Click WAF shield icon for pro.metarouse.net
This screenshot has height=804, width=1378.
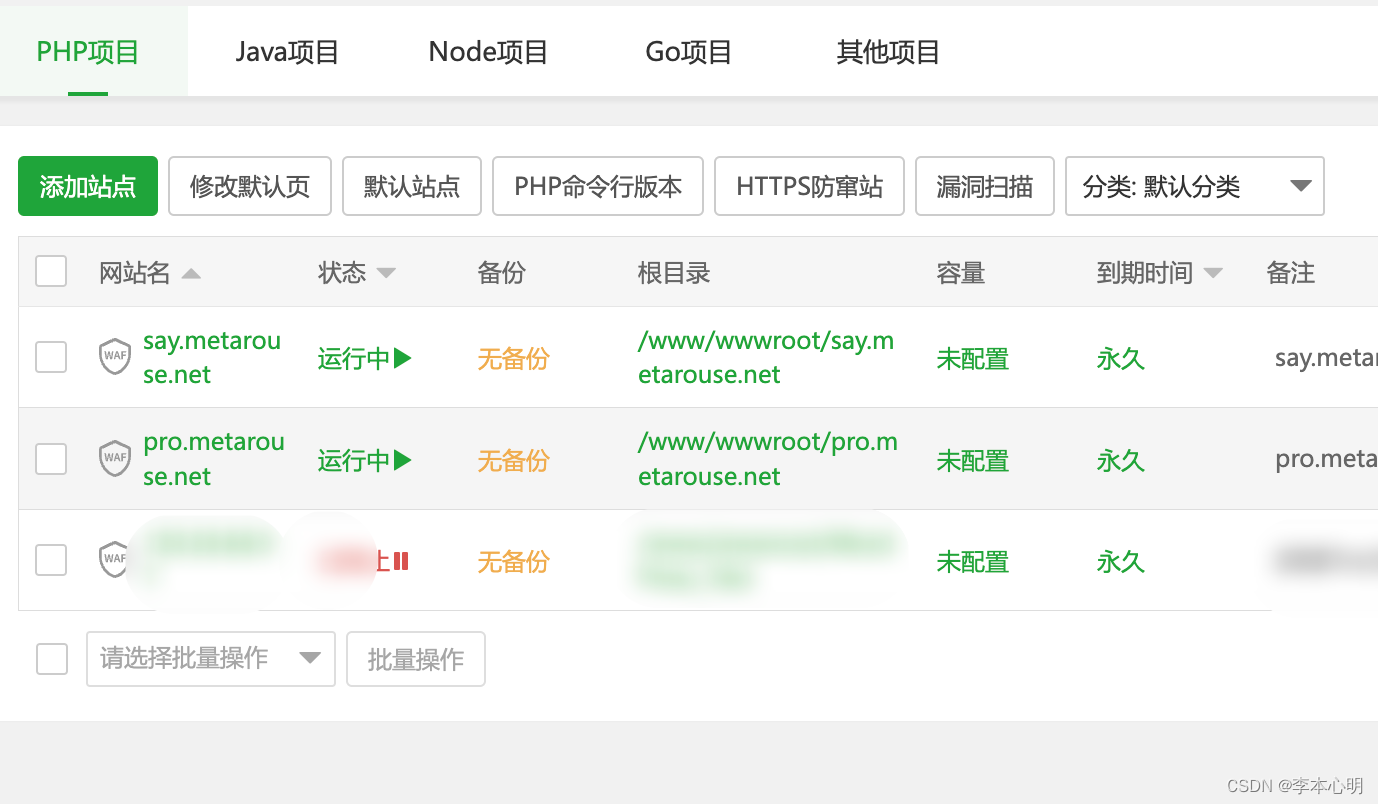pos(115,458)
